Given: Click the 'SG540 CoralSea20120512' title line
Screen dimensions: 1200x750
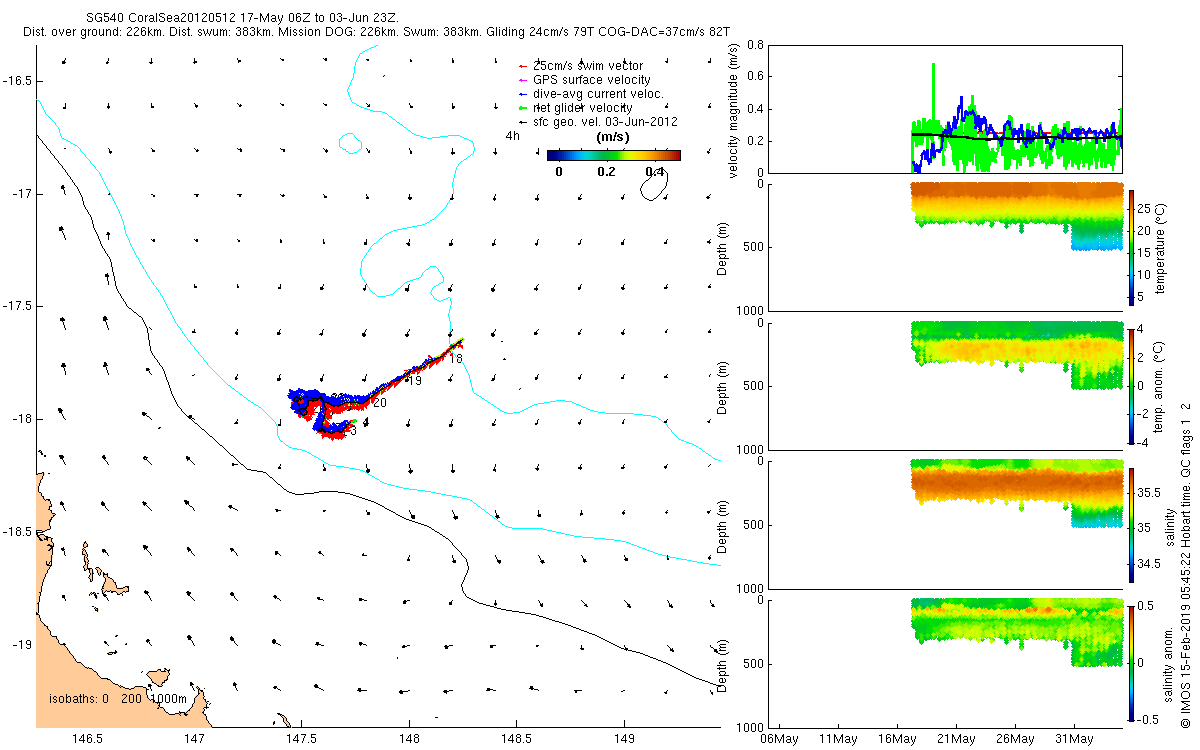Looking at the screenshot, I should coord(243,18).
